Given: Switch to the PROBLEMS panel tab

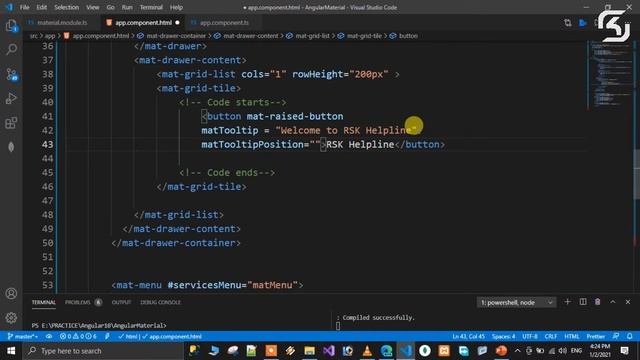Looking at the screenshot, I should click(78, 302).
